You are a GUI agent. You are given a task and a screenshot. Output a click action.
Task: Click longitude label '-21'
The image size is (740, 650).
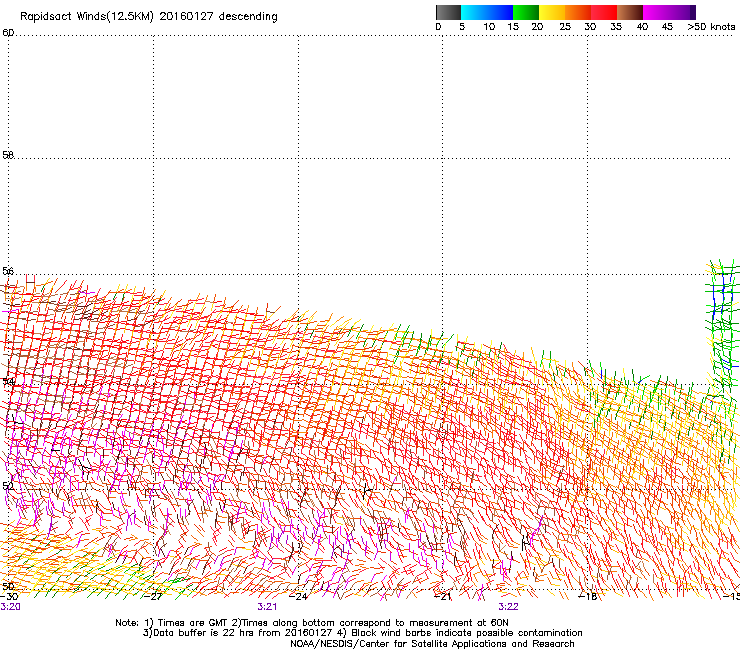tap(443, 597)
